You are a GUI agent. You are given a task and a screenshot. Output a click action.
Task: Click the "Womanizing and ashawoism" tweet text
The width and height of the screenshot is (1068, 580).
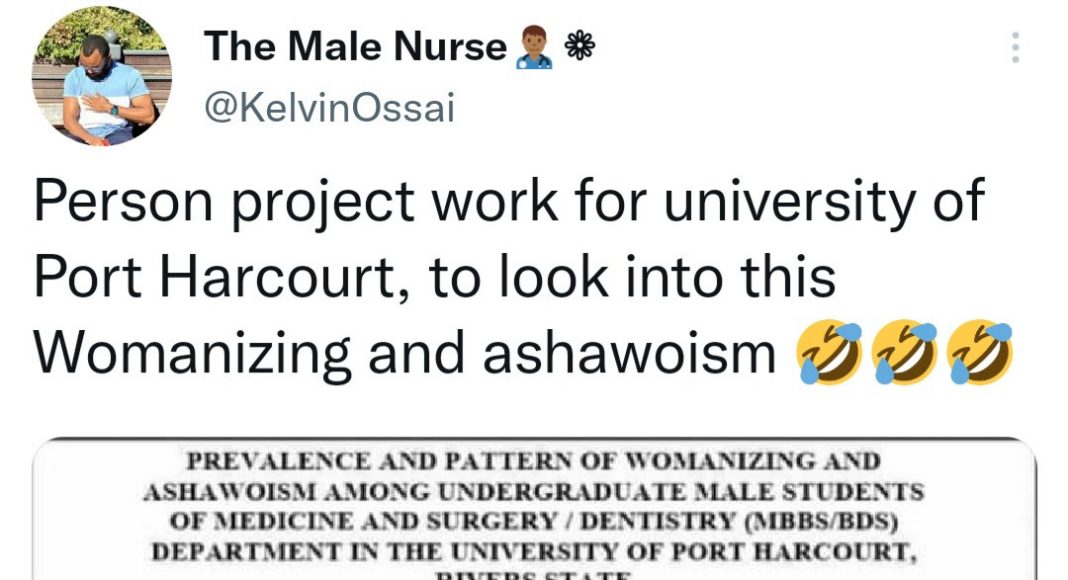point(405,352)
